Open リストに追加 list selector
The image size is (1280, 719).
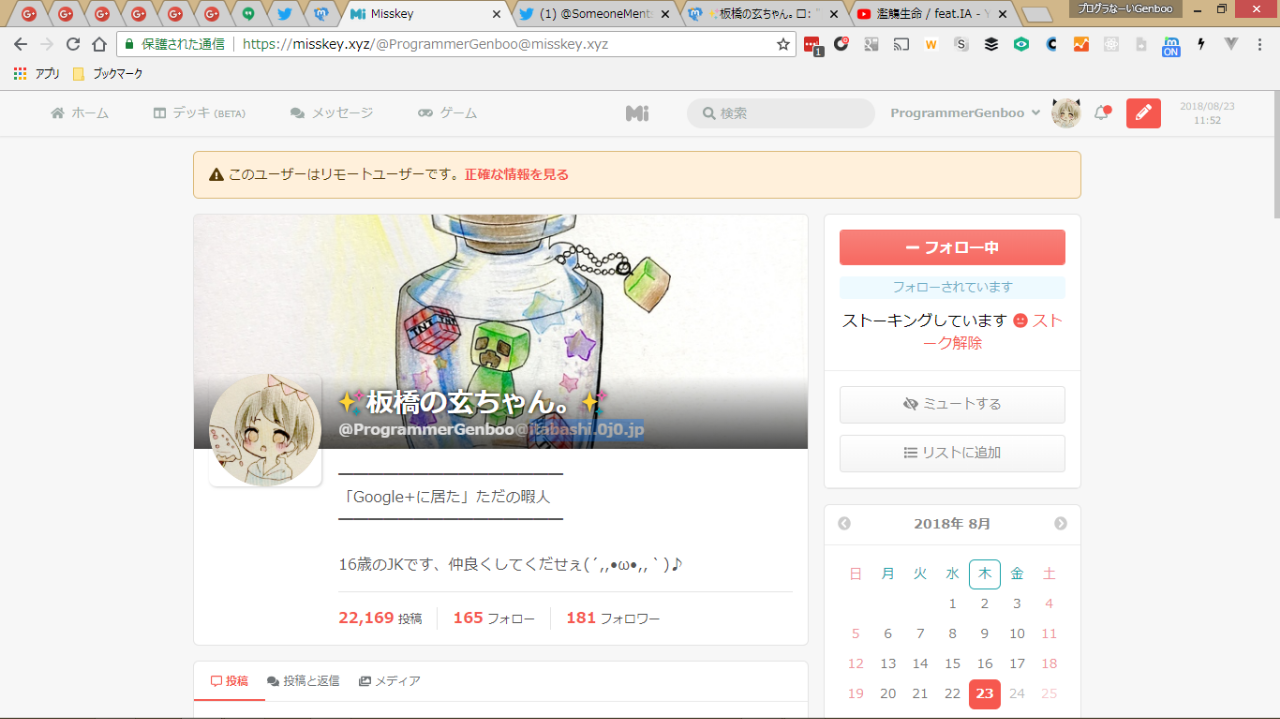pos(952,453)
